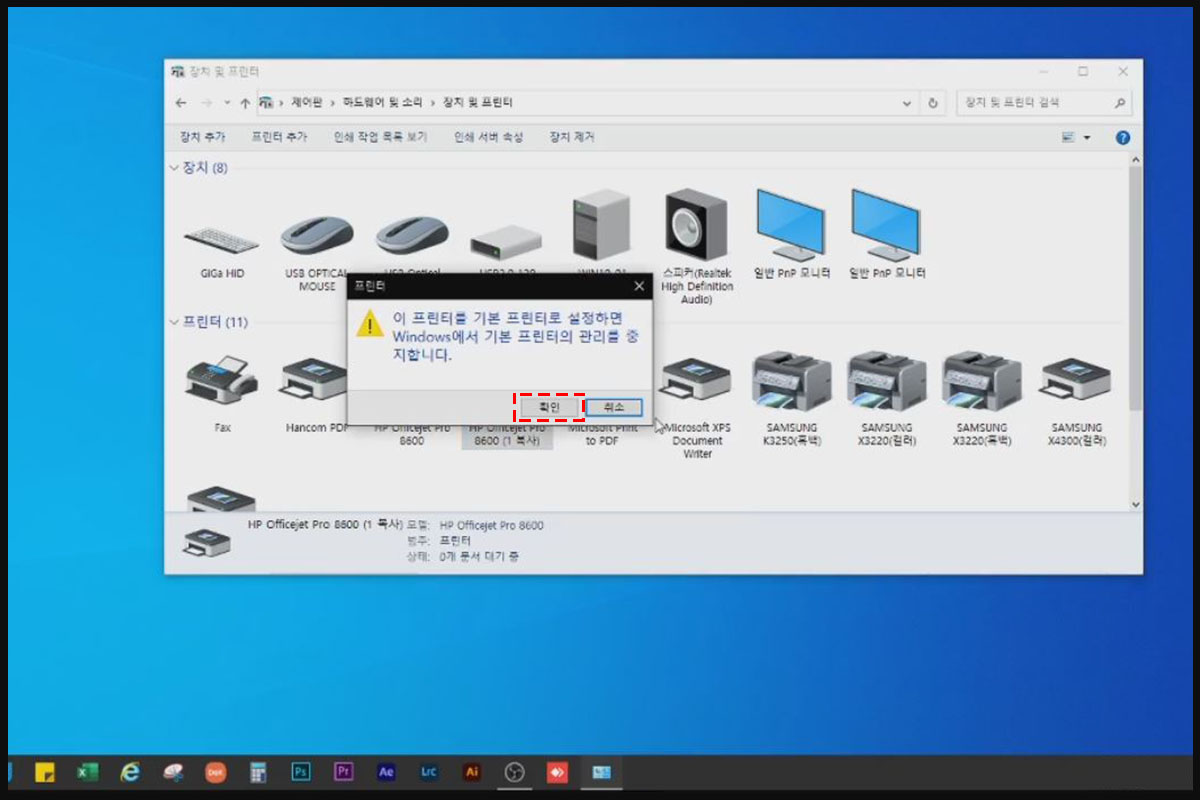Open Photoshop from the taskbar
The width and height of the screenshot is (1200, 800).
[301, 772]
